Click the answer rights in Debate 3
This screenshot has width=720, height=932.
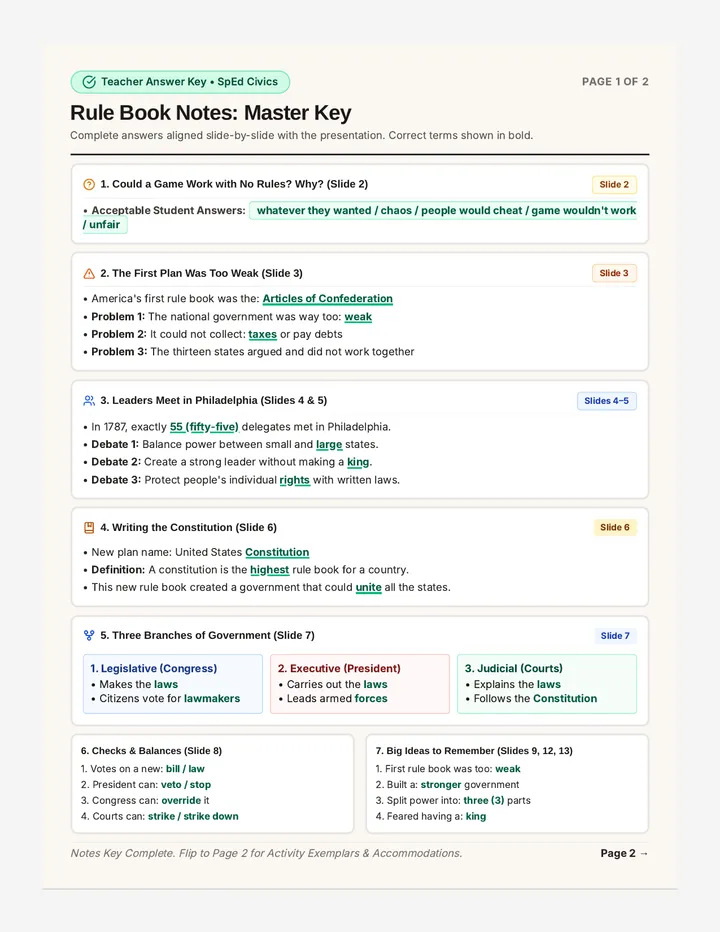click(294, 480)
